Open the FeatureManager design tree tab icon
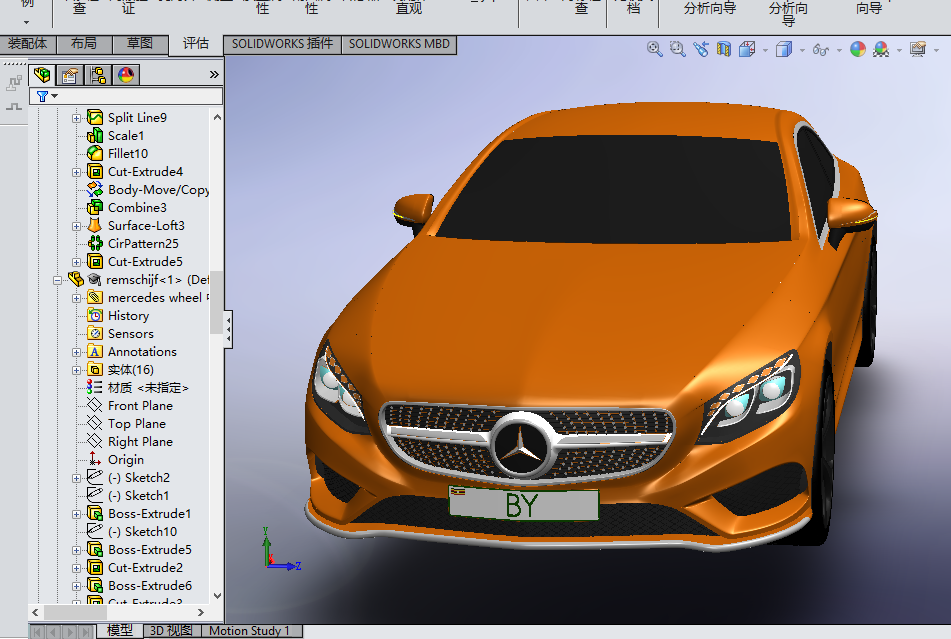The height and width of the screenshot is (639, 951). point(42,75)
